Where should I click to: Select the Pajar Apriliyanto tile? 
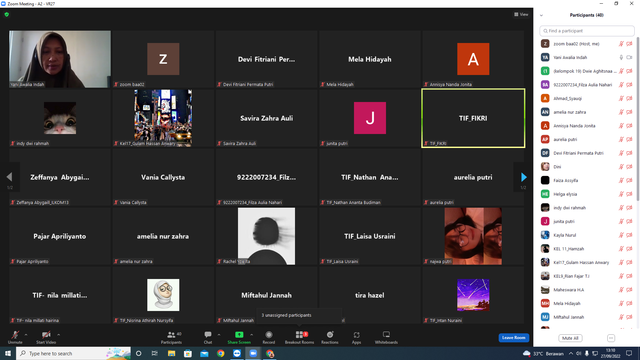pyautogui.click(x=60, y=236)
